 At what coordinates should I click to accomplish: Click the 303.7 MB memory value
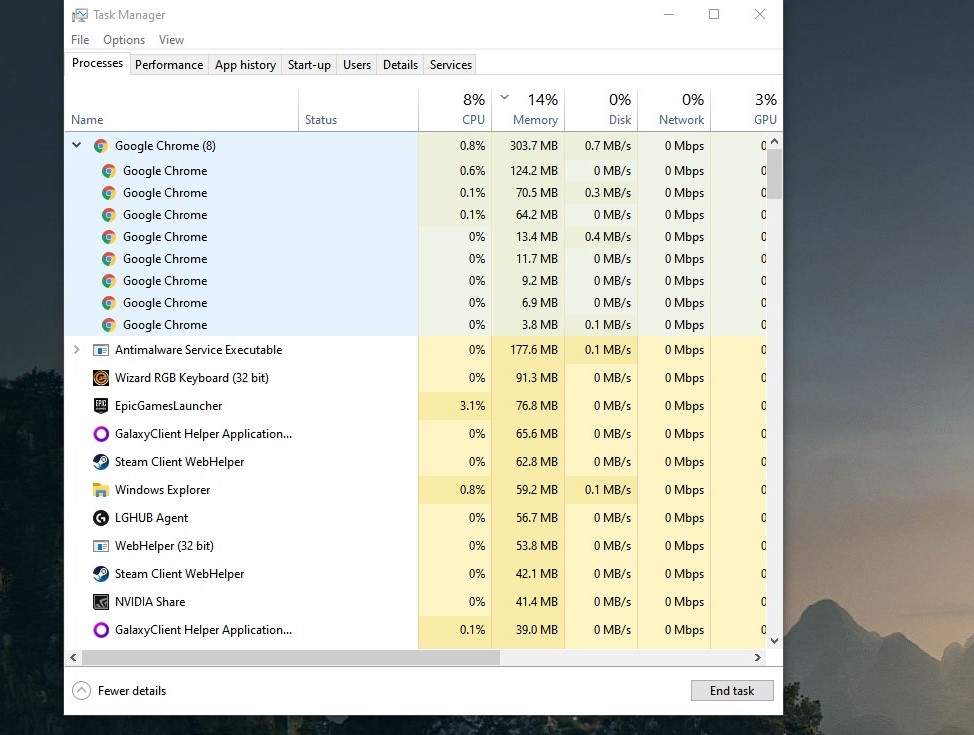534,146
